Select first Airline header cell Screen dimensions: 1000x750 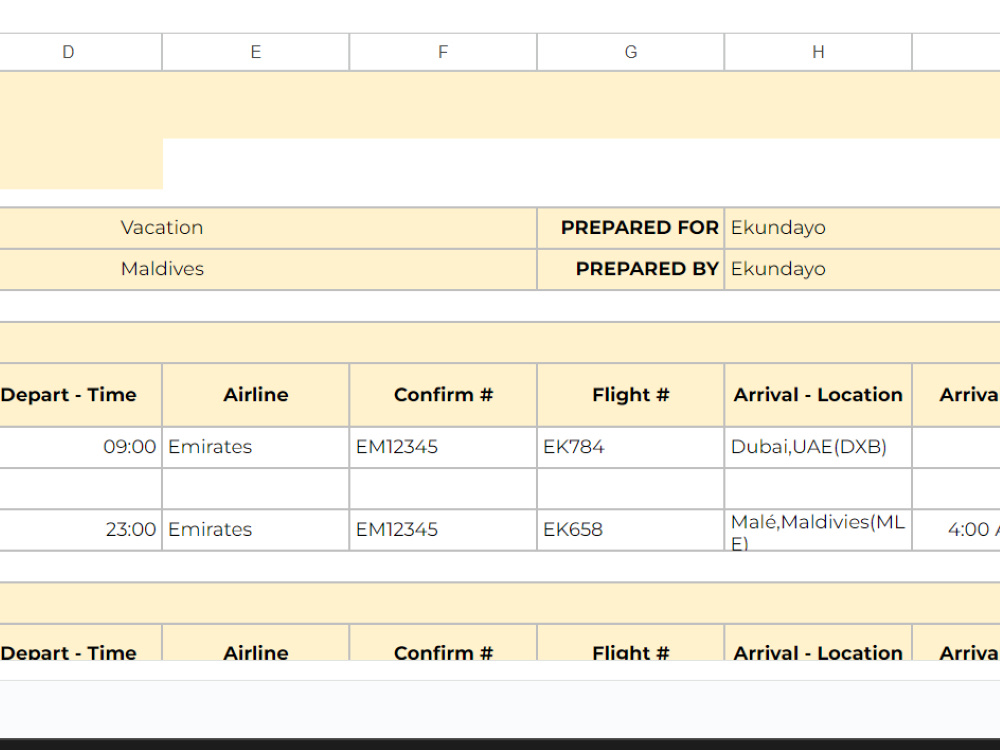pyautogui.click(x=256, y=395)
